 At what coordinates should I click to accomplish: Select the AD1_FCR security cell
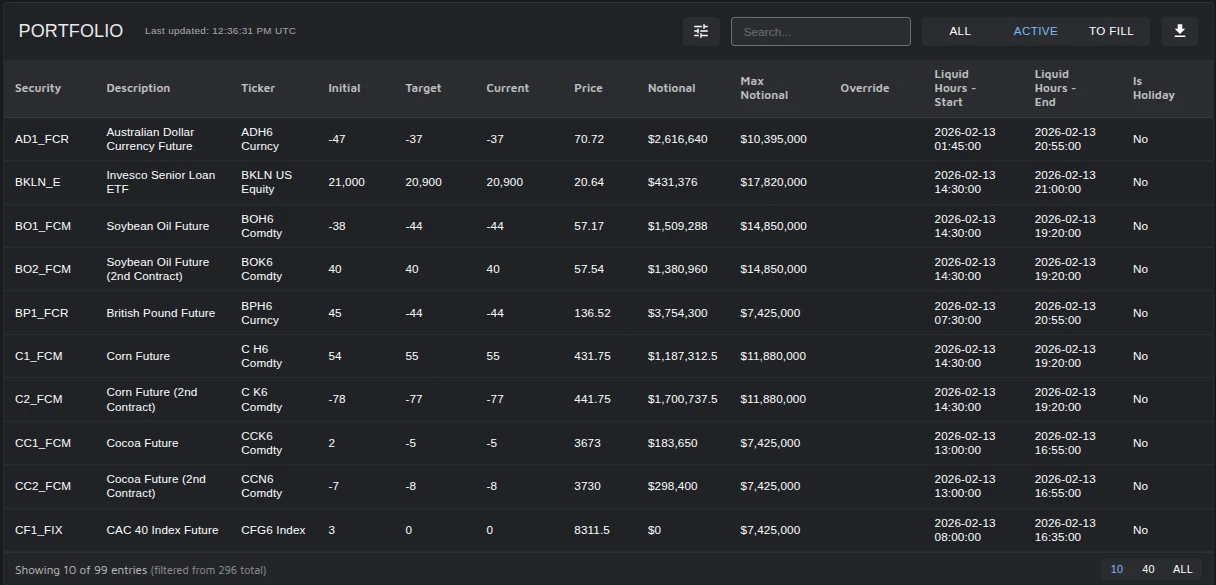[42, 139]
